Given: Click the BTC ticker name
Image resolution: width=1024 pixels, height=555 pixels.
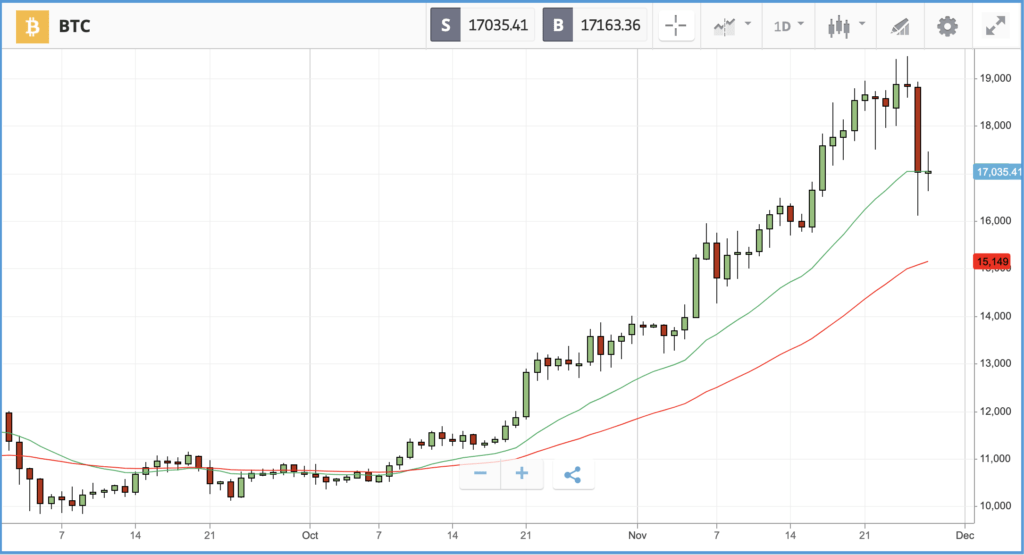Looking at the screenshot, I should pos(74,26).
